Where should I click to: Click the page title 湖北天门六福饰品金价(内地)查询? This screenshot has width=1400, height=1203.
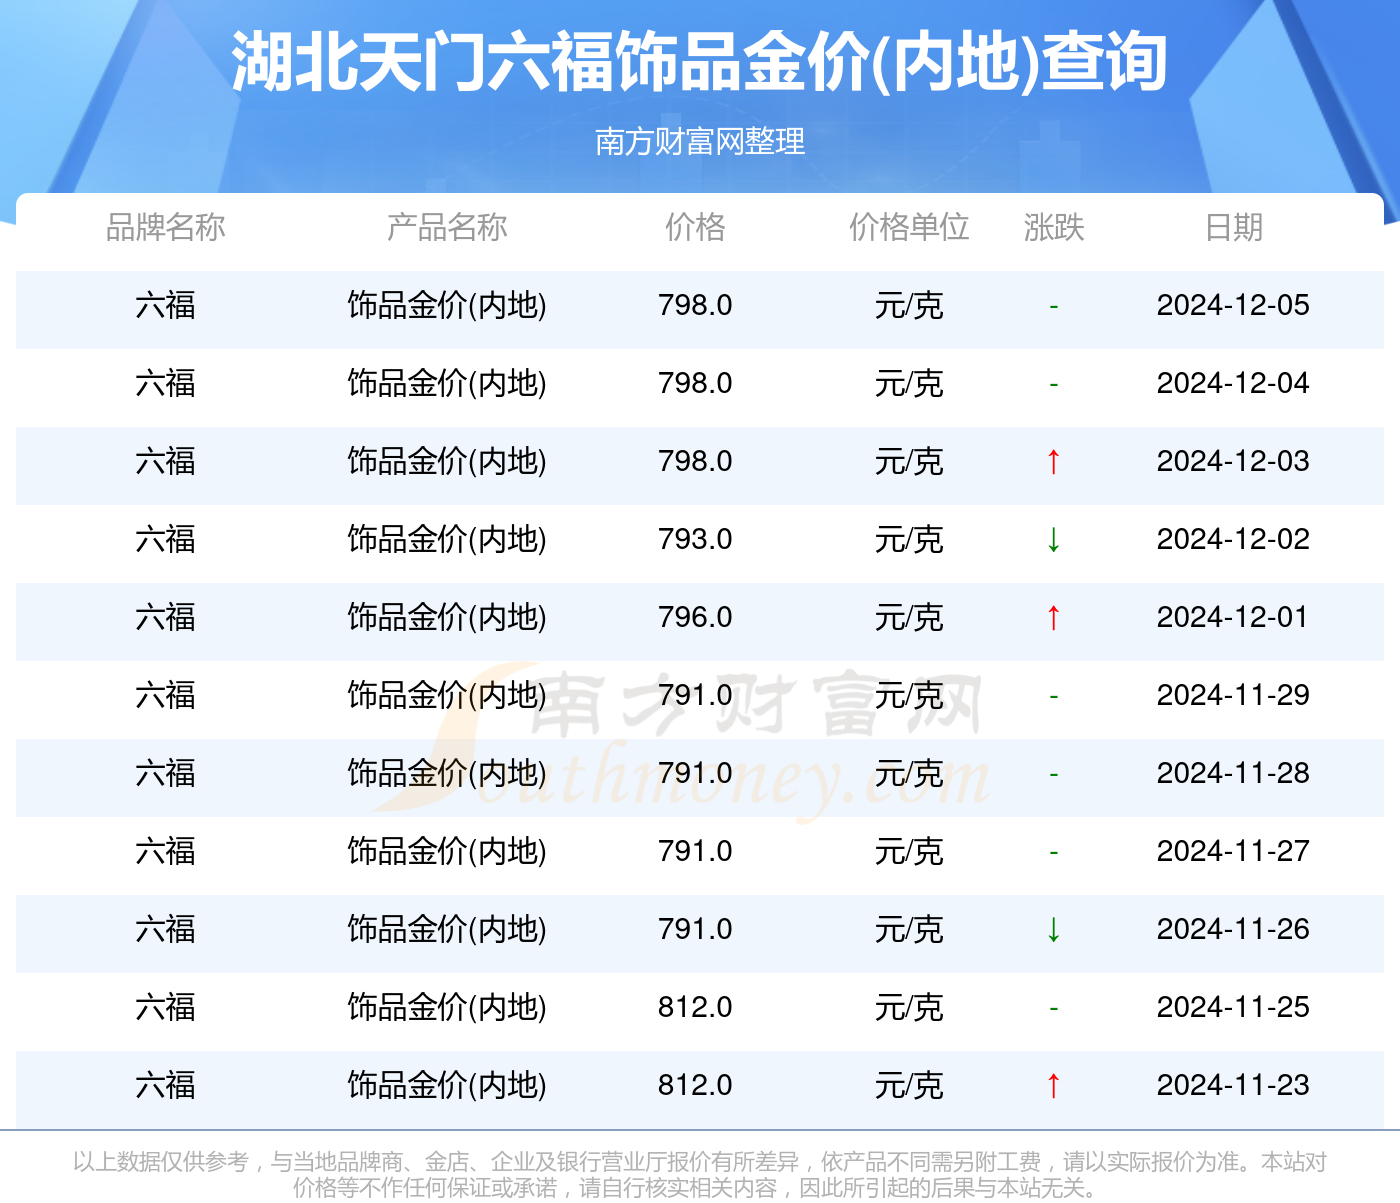(700, 63)
